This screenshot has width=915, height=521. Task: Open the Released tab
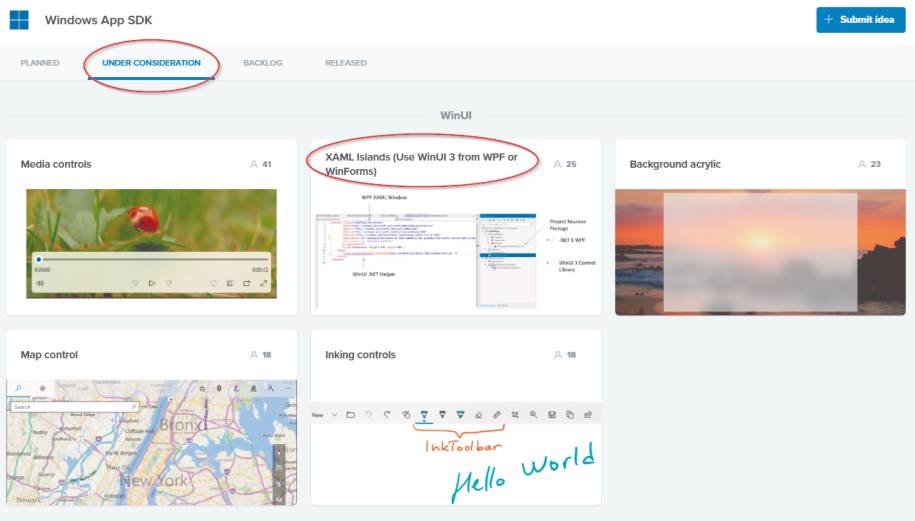pos(345,62)
